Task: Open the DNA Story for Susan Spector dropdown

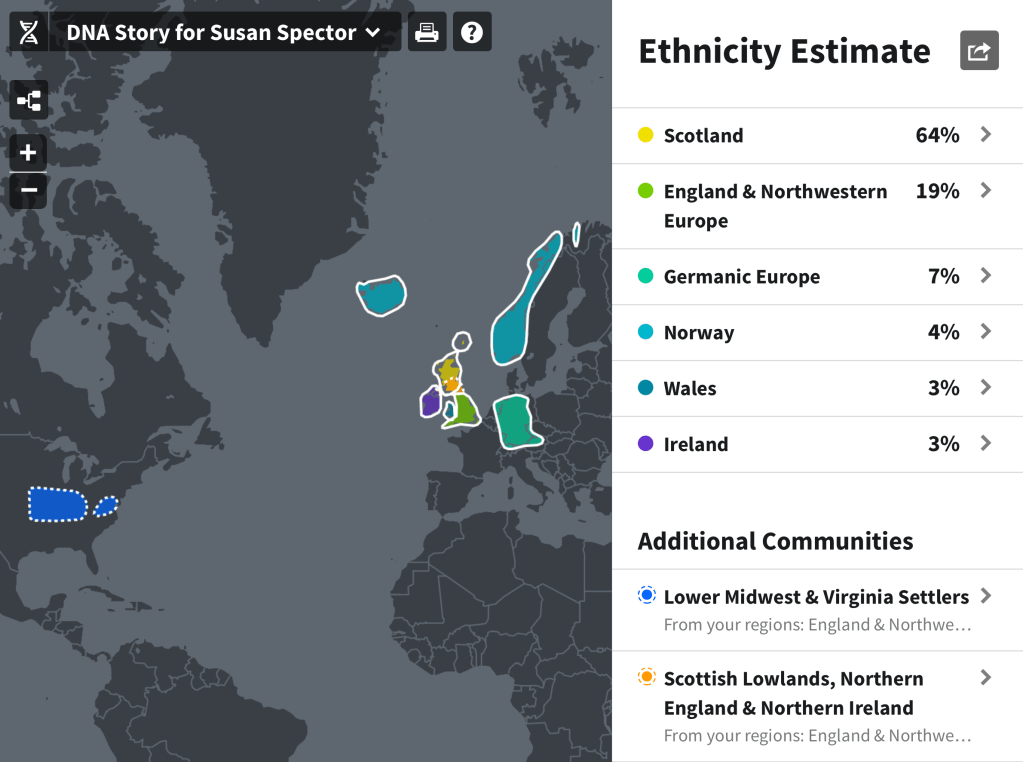Action: (224, 33)
